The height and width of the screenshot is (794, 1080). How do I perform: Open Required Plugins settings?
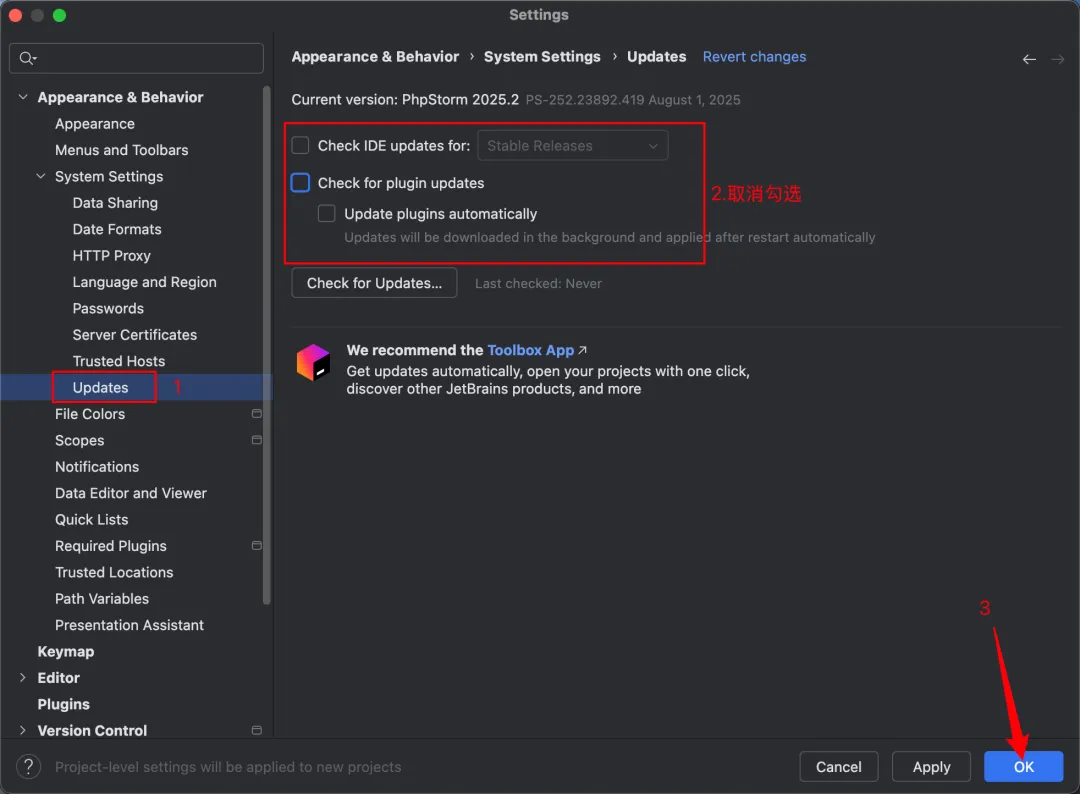click(x=111, y=546)
